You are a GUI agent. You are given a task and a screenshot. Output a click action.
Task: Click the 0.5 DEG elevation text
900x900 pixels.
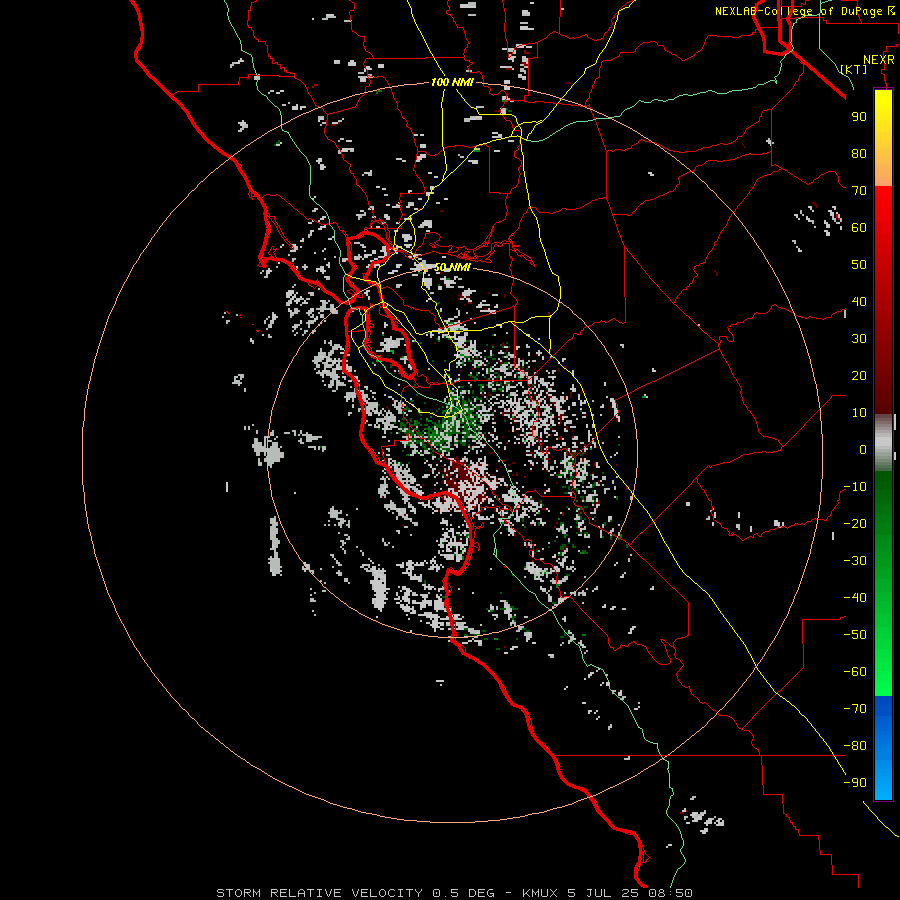[x=463, y=893]
